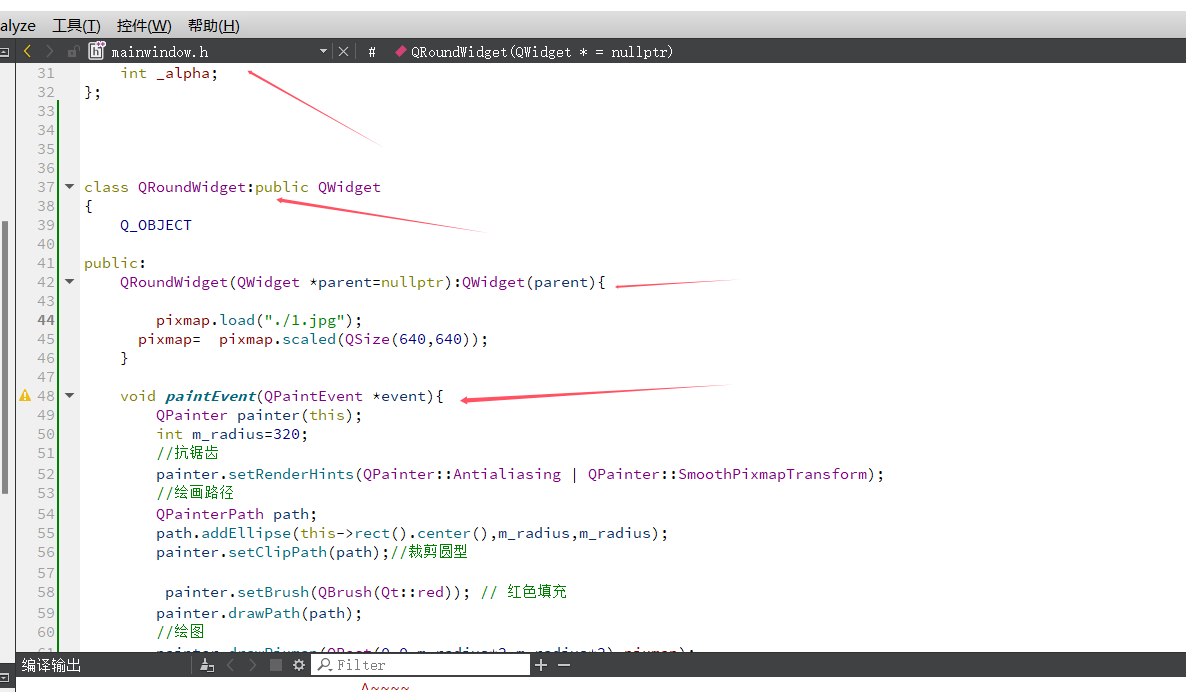Click warning icon at line 48
The image size is (1186, 692).
(25, 395)
